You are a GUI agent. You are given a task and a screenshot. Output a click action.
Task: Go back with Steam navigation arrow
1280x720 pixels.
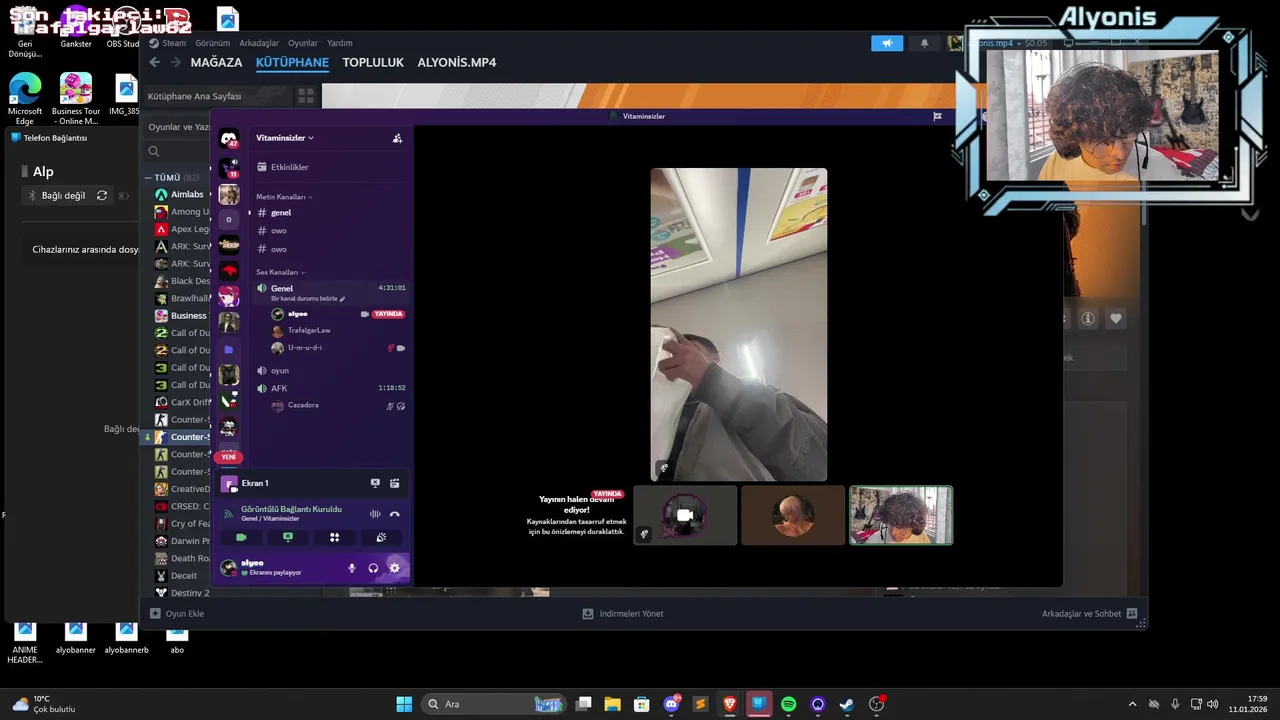pyautogui.click(x=154, y=62)
